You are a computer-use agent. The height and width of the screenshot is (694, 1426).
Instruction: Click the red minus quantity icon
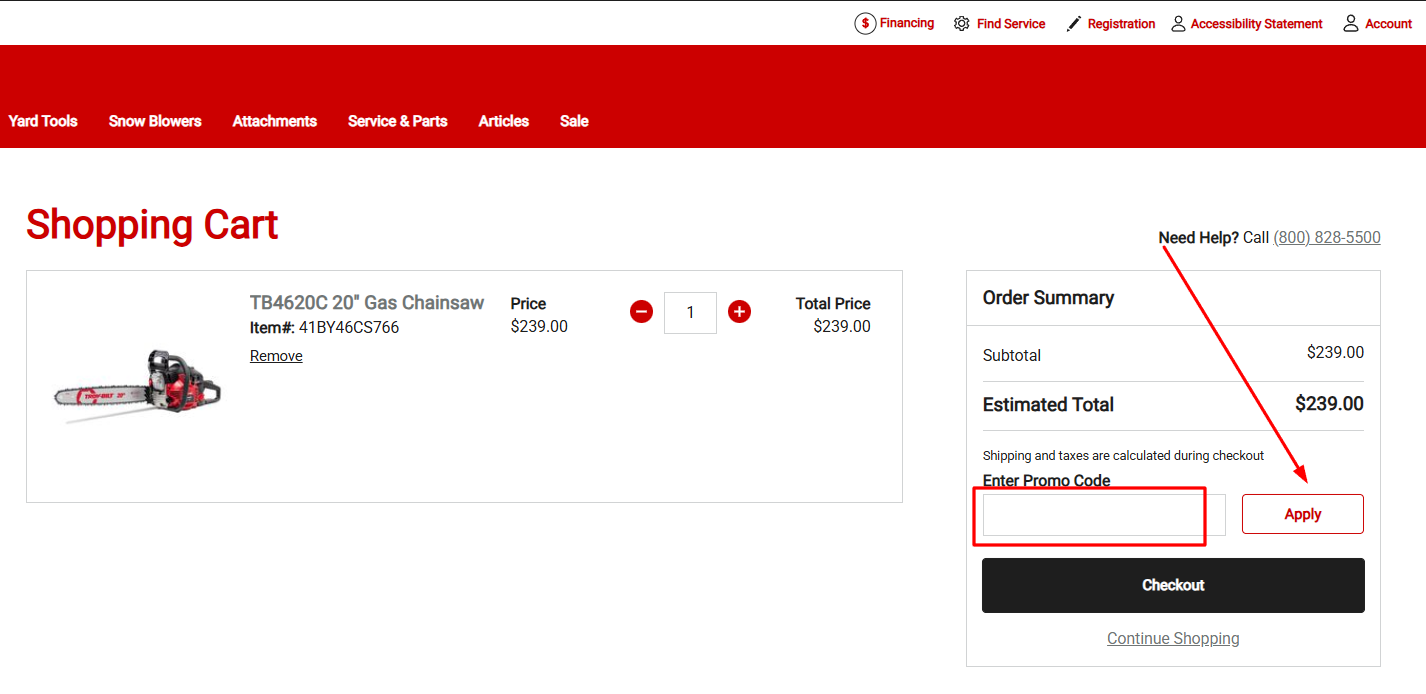tap(641, 311)
